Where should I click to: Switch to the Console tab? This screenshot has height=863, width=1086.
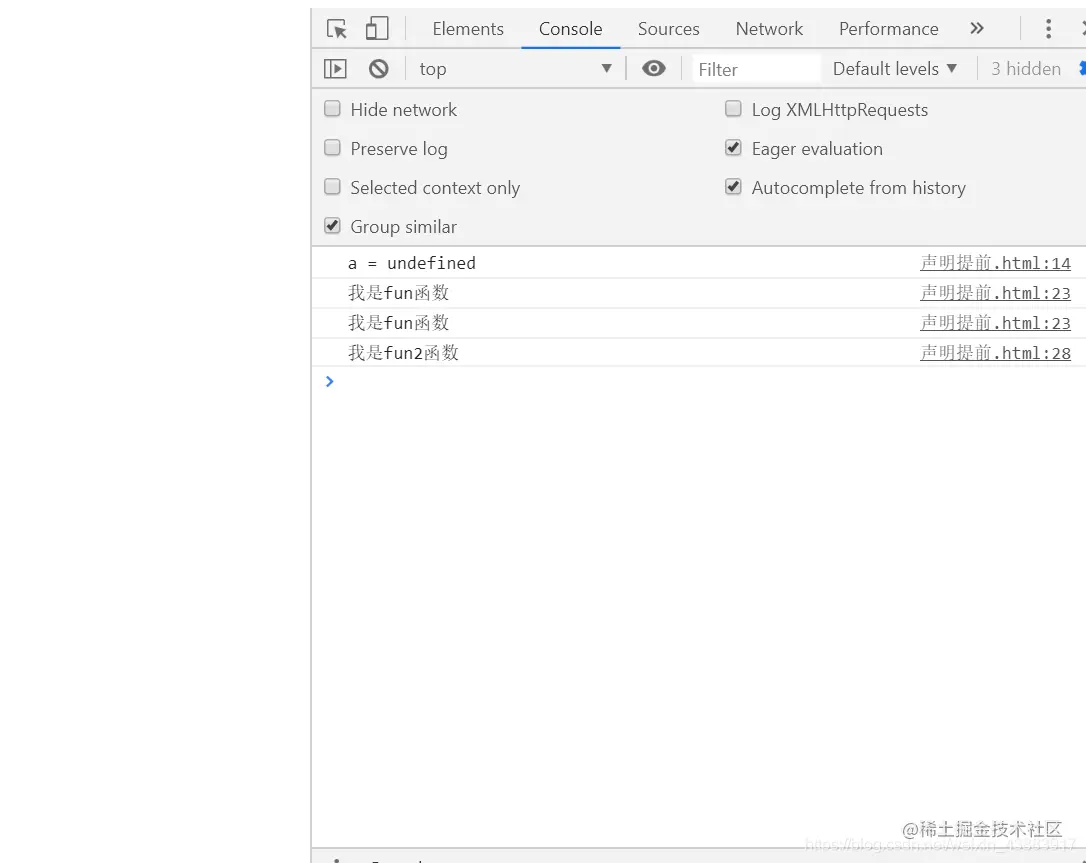(x=571, y=28)
